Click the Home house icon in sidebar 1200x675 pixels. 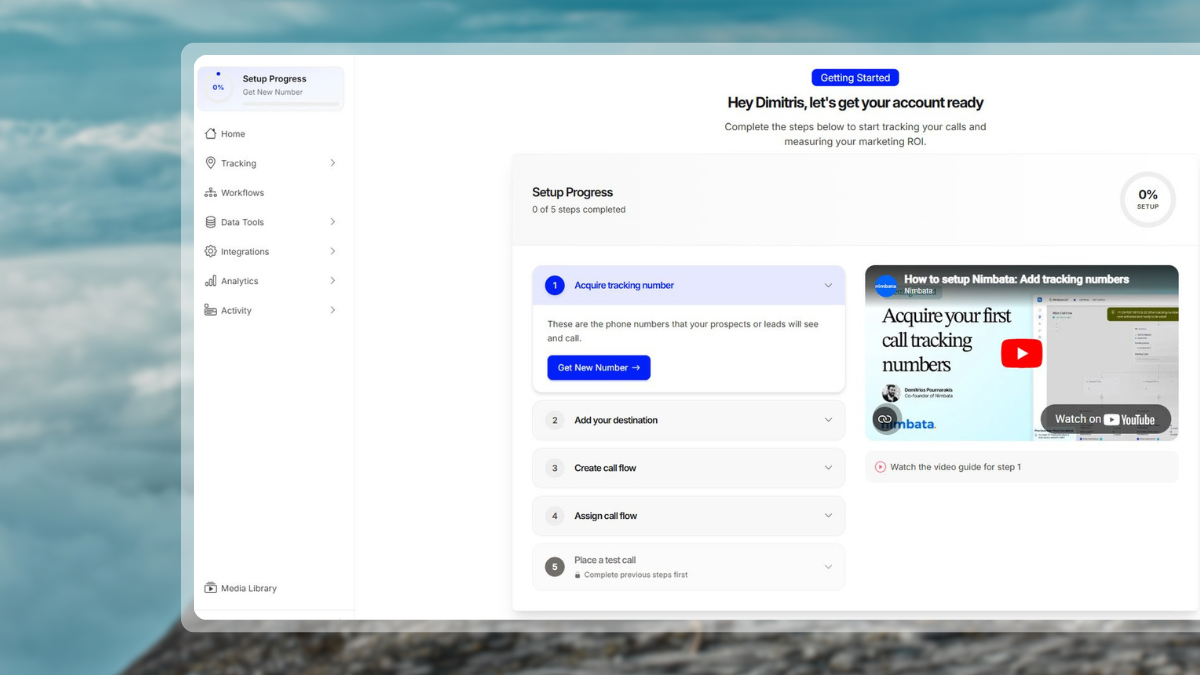210,134
